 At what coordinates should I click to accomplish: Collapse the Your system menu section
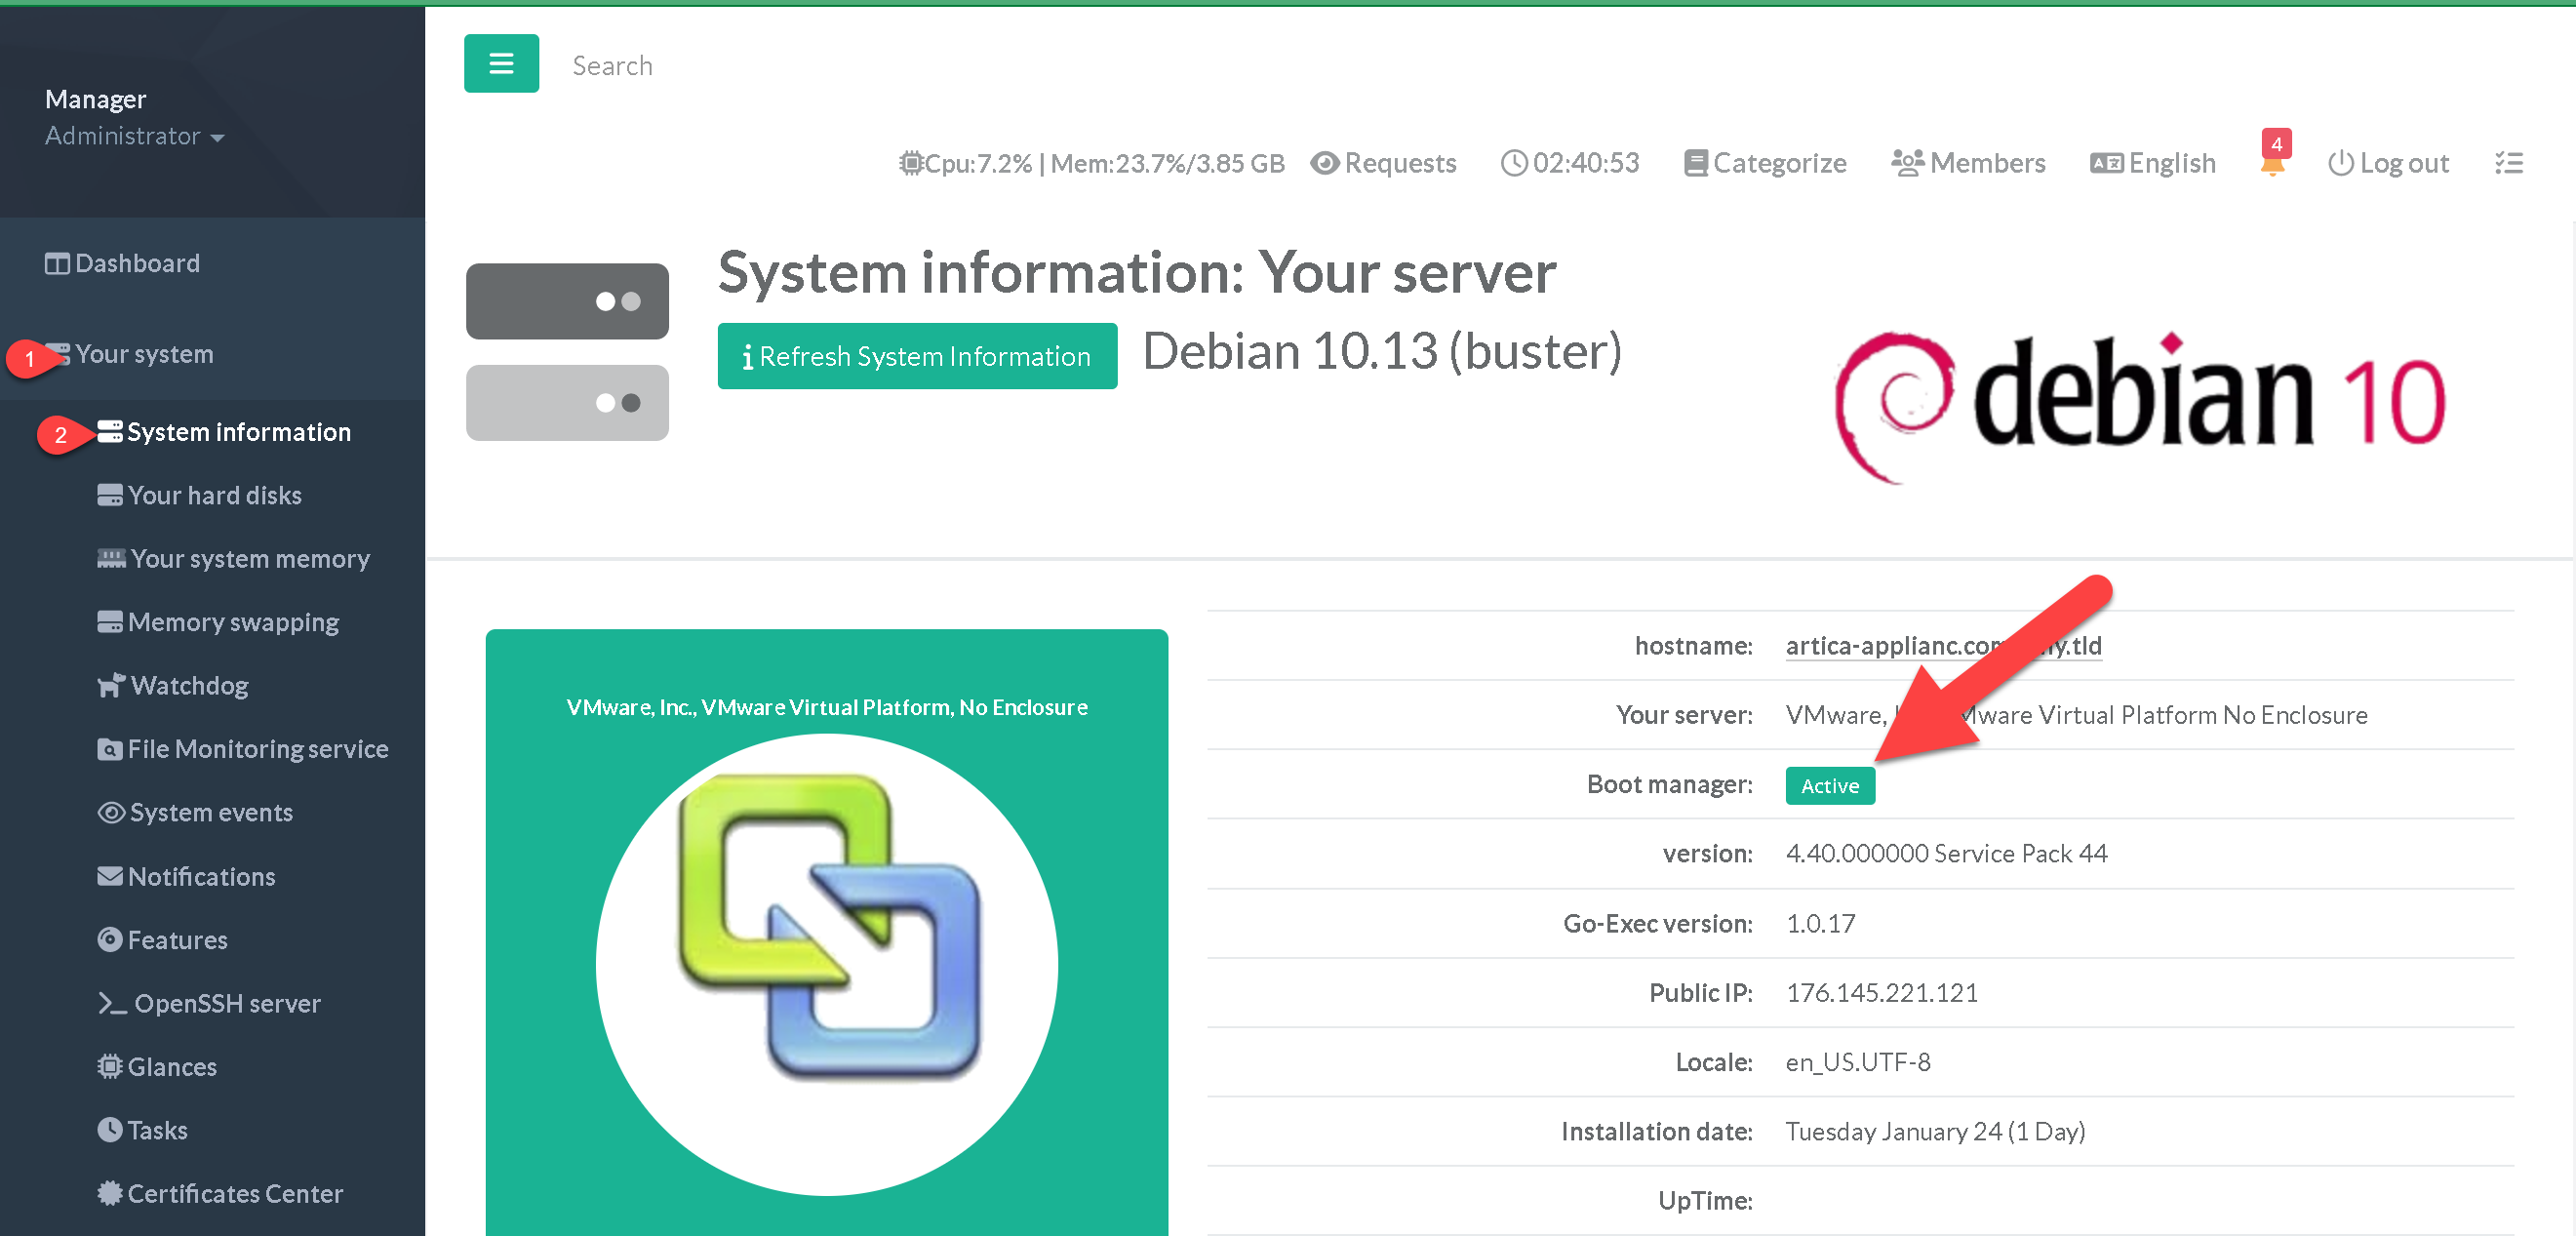[144, 354]
